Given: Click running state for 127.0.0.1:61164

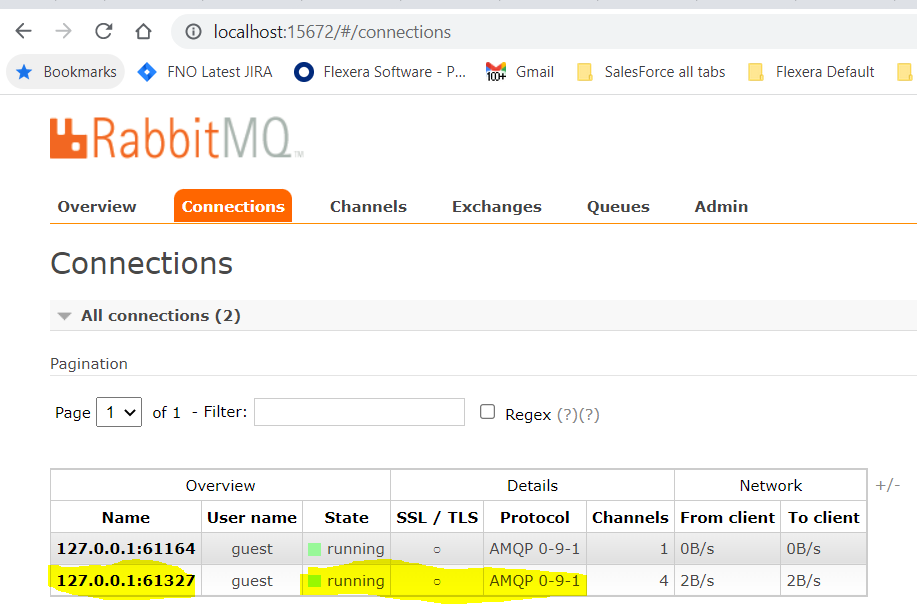Looking at the screenshot, I should [346, 549].
